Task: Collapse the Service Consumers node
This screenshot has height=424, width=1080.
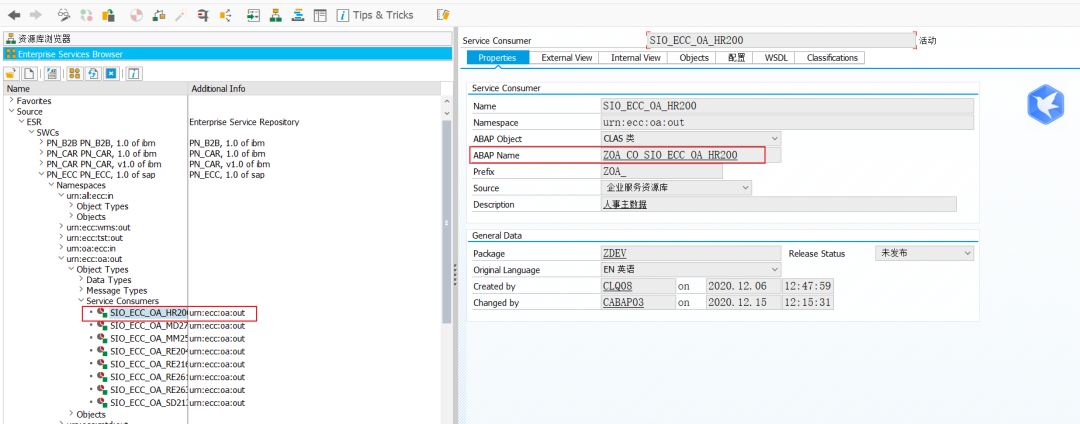Action: pos(81,301)
